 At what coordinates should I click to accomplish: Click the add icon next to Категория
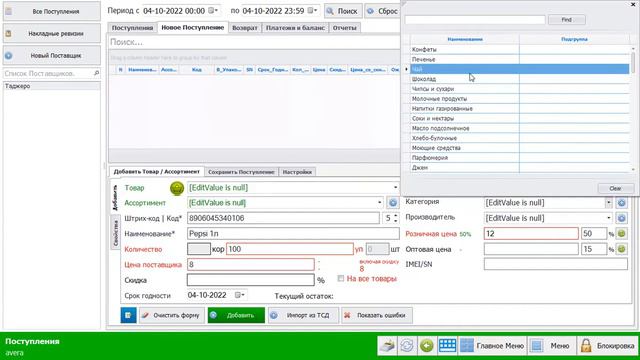click(x=621, y=203)
